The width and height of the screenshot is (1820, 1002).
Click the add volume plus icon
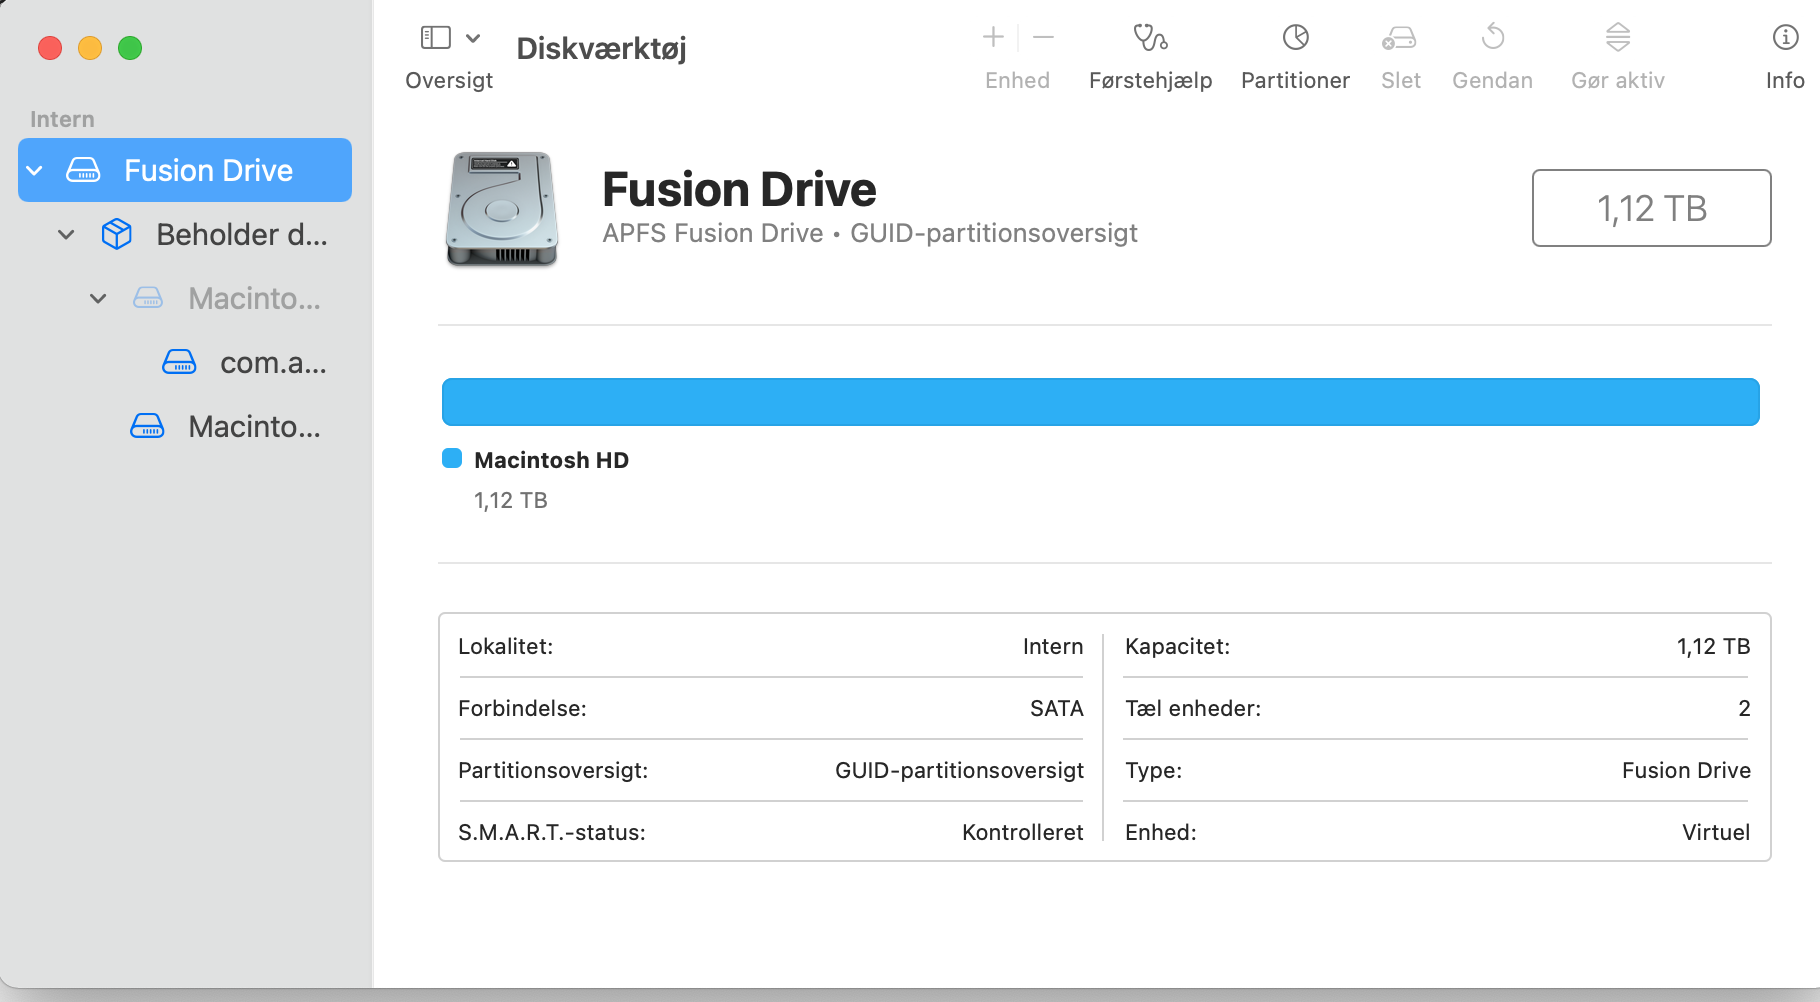[993, 38]
